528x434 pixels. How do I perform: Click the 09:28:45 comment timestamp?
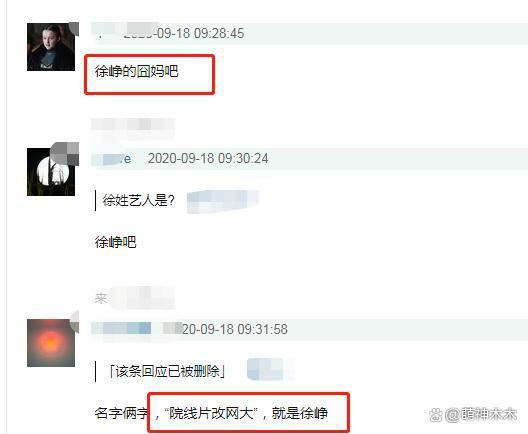point(184,33)
